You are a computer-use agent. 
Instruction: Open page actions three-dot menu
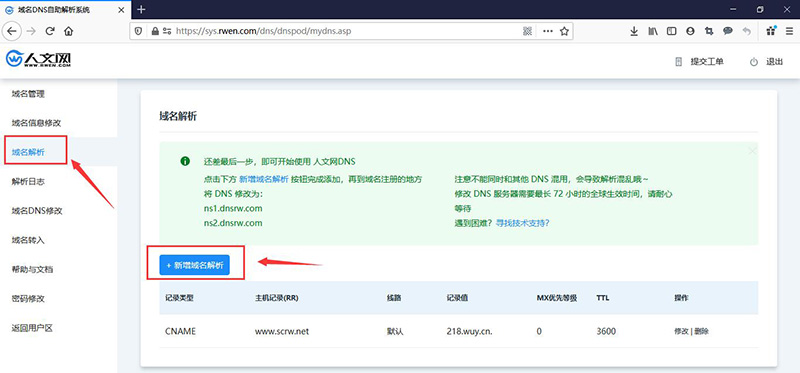547,31
